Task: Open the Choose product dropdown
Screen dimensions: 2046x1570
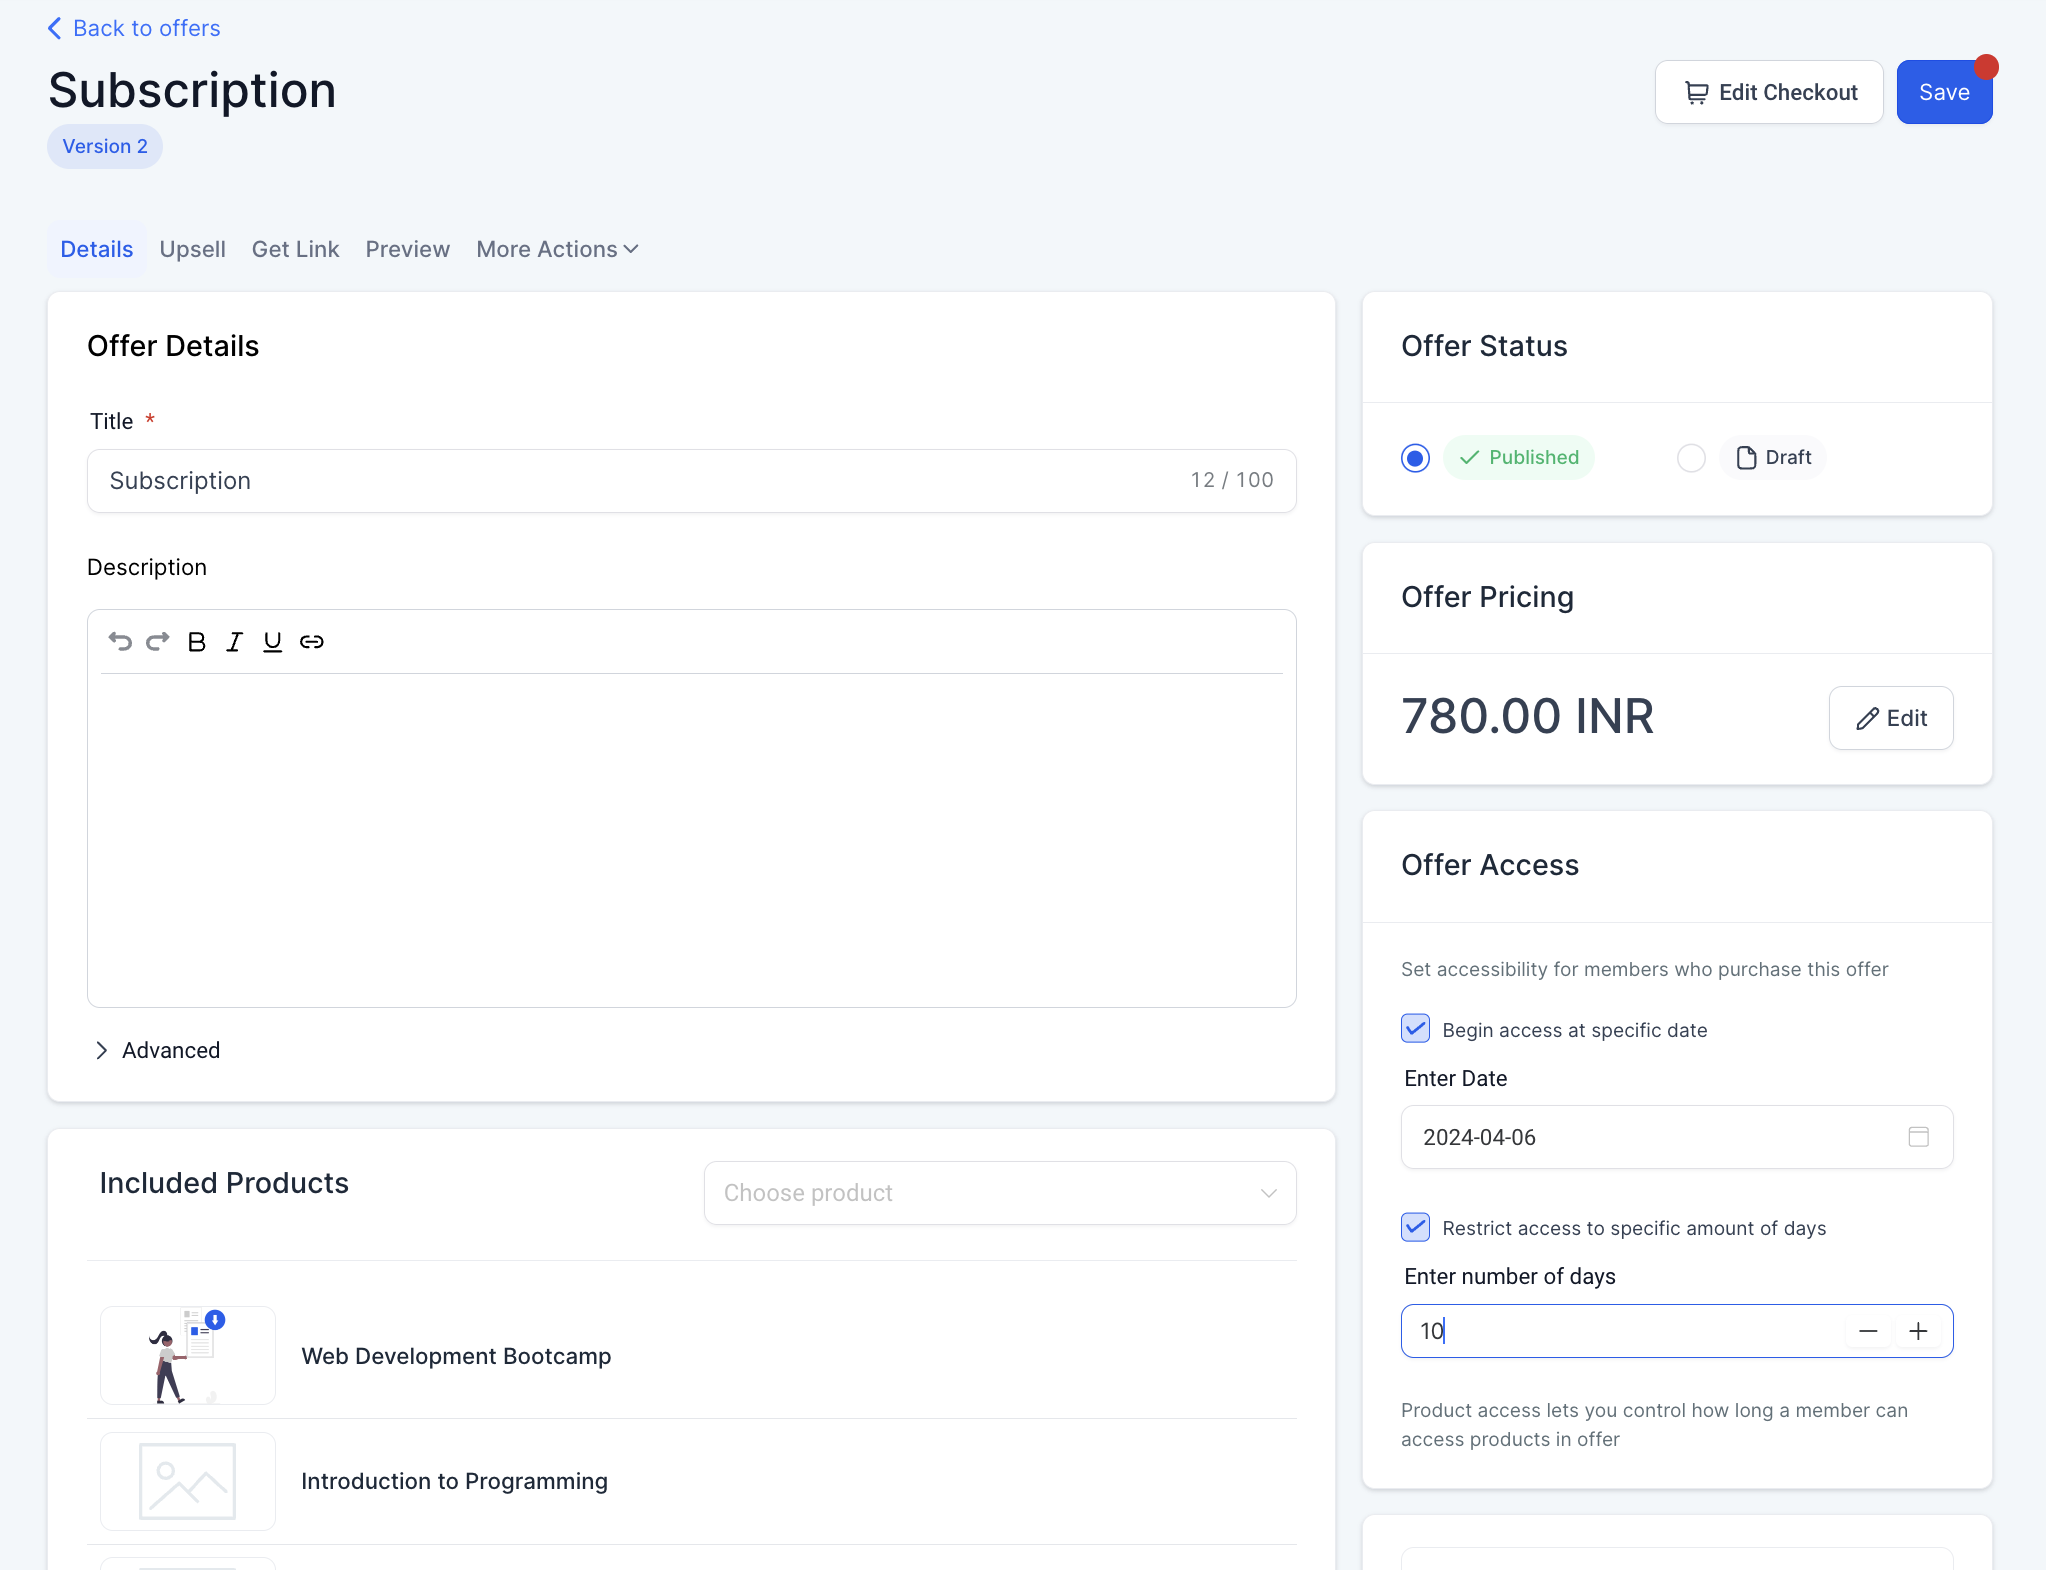Action: coord(1000,1193)
